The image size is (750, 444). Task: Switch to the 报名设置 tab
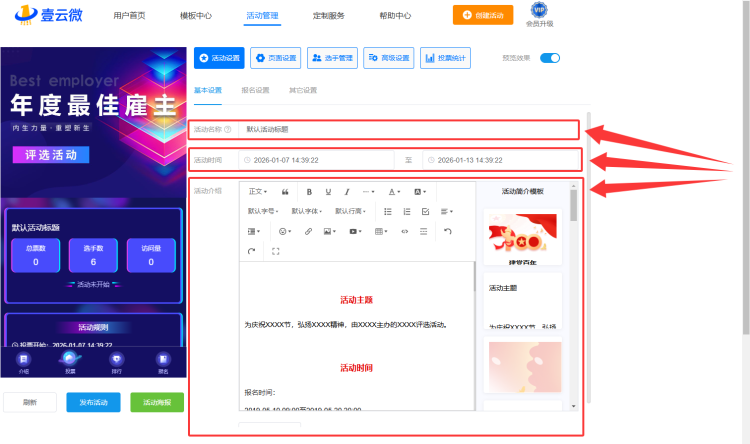(x=255, y=90)
